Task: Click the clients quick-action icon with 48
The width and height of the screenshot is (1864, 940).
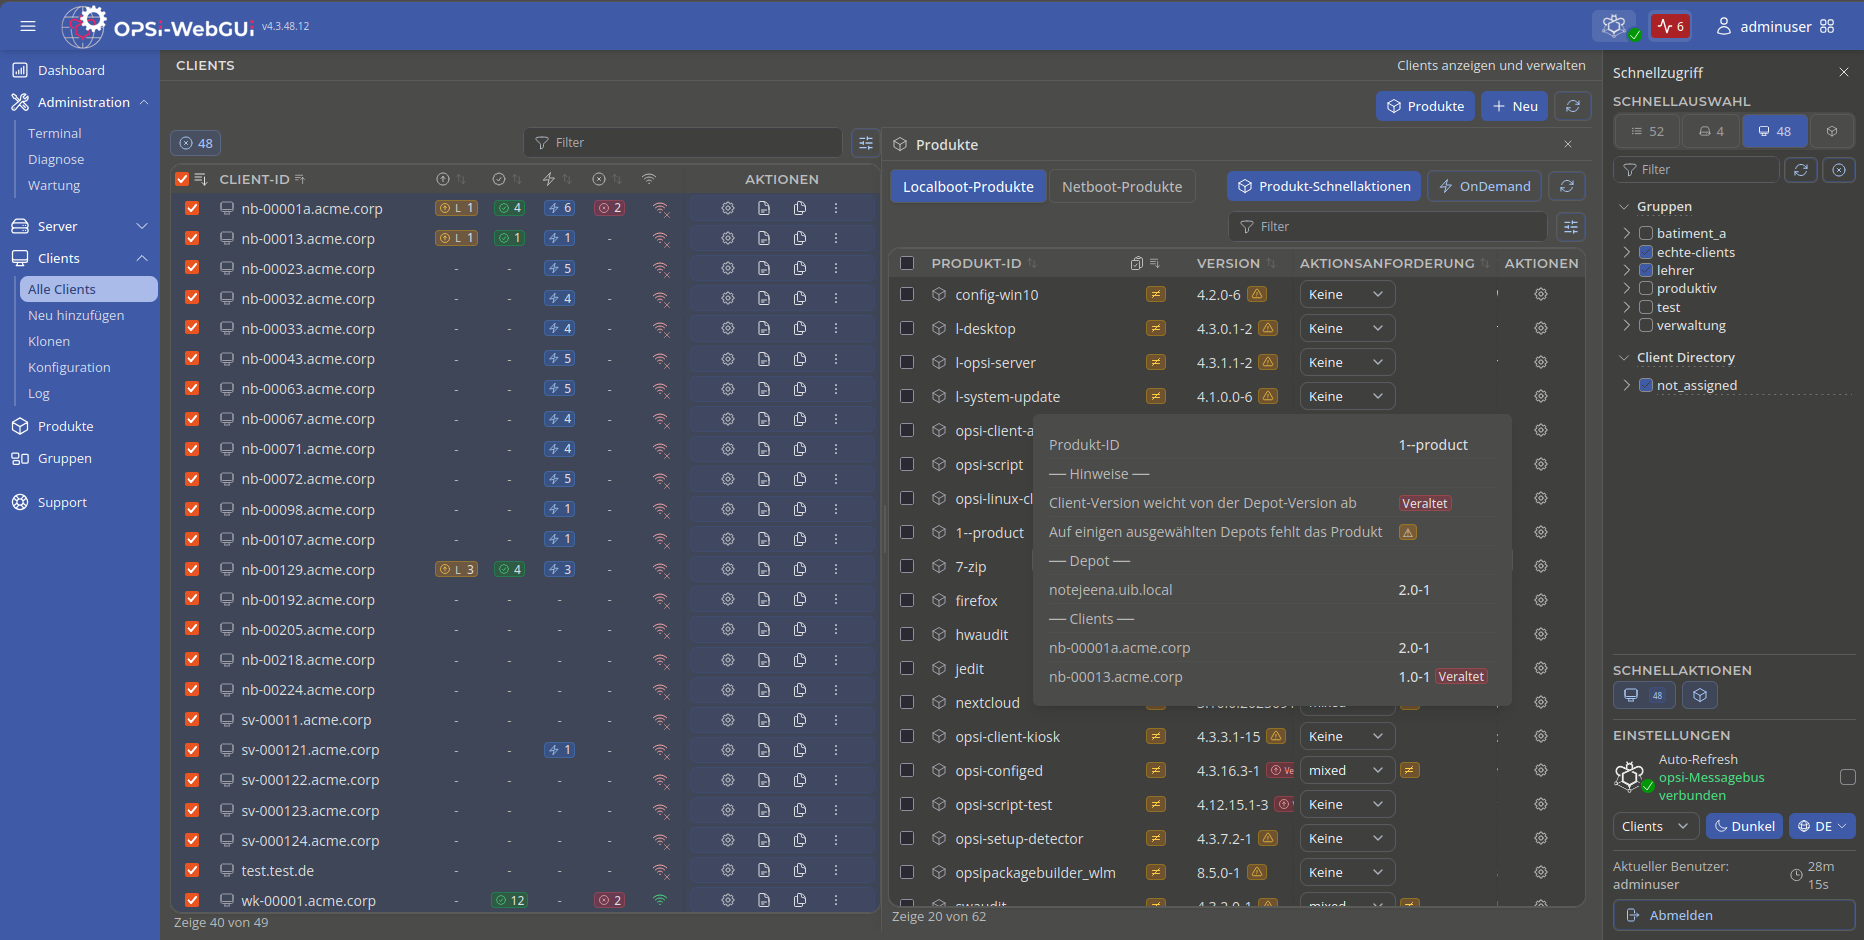Action: 1644,695
